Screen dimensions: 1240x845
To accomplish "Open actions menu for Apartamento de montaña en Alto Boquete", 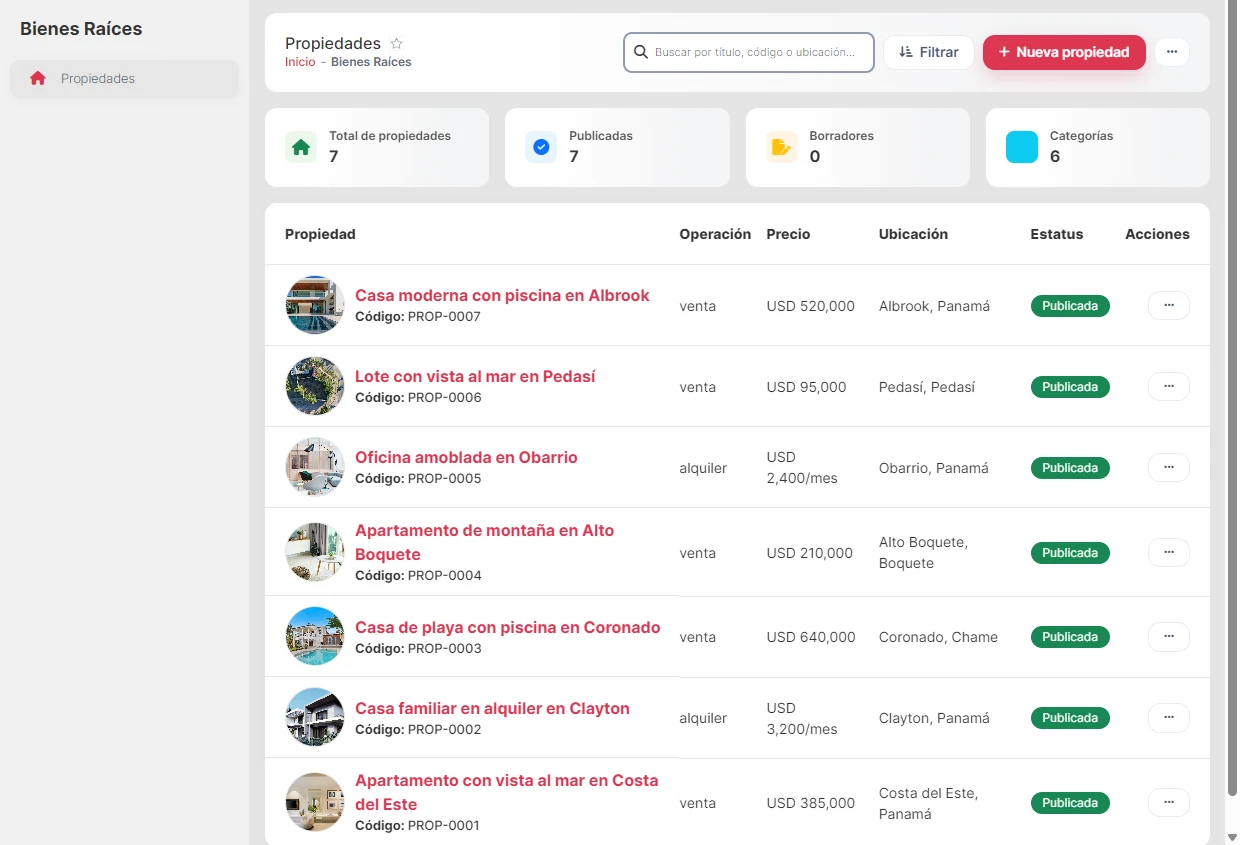I will pos(1169,552).
